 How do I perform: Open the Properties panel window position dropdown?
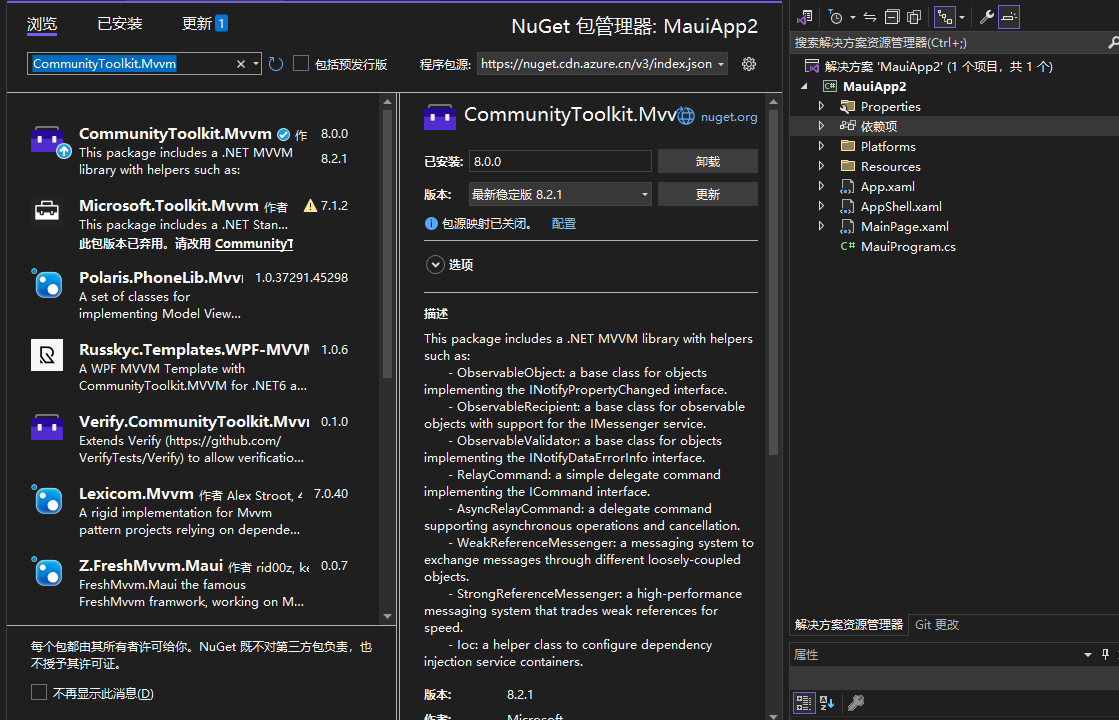tap(1088, 654)
